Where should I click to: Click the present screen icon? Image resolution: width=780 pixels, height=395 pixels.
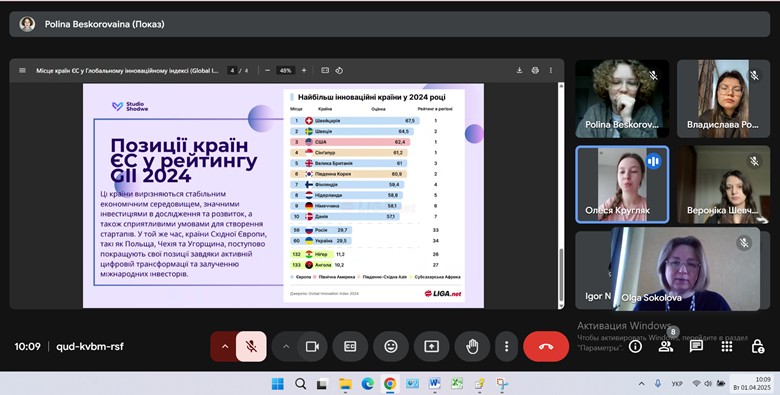click(x=431, y=347)
